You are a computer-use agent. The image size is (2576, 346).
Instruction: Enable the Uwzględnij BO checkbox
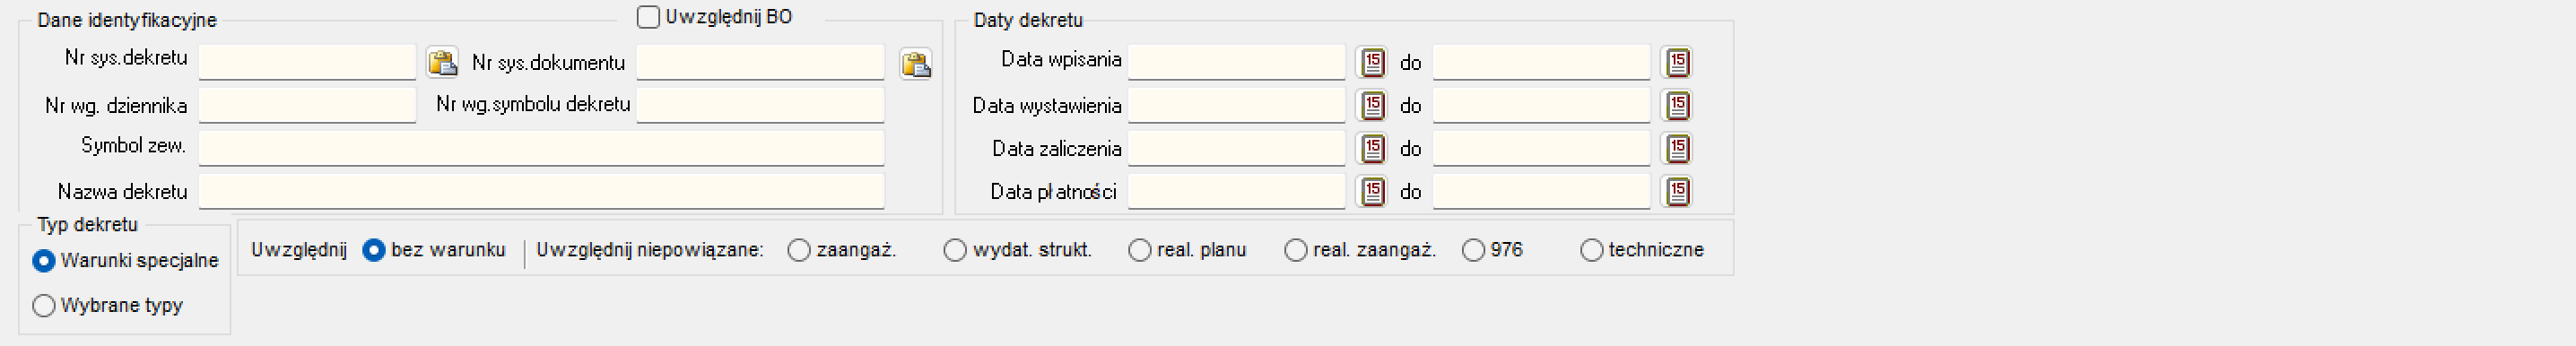(x=648, y=17)
